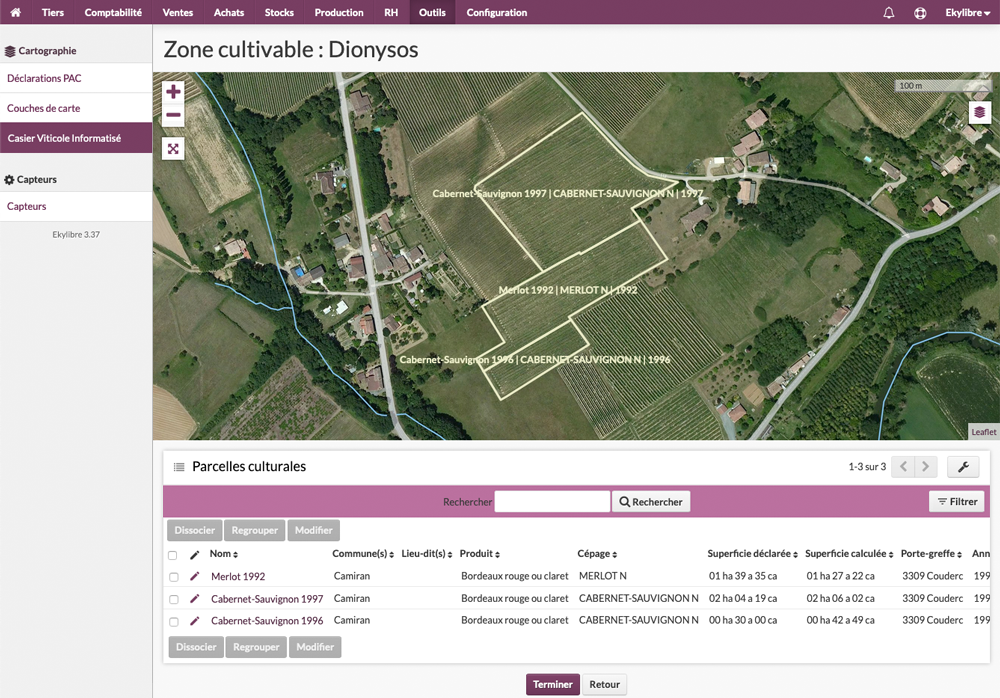This screenshot has height=698, width=1000.
Task: Sort table by Commune(s) column
Action: [363, 554]
